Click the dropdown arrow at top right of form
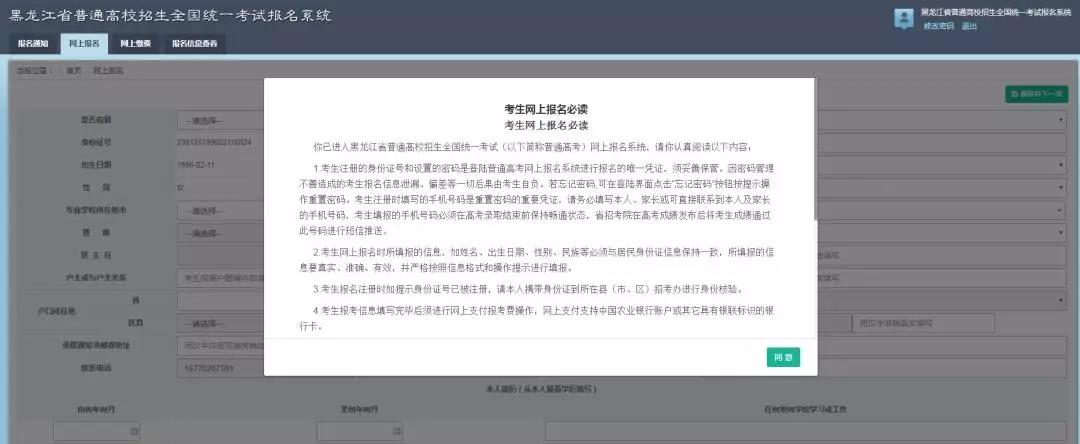The image size is (1080, 444). click(x=1061, y=120)
